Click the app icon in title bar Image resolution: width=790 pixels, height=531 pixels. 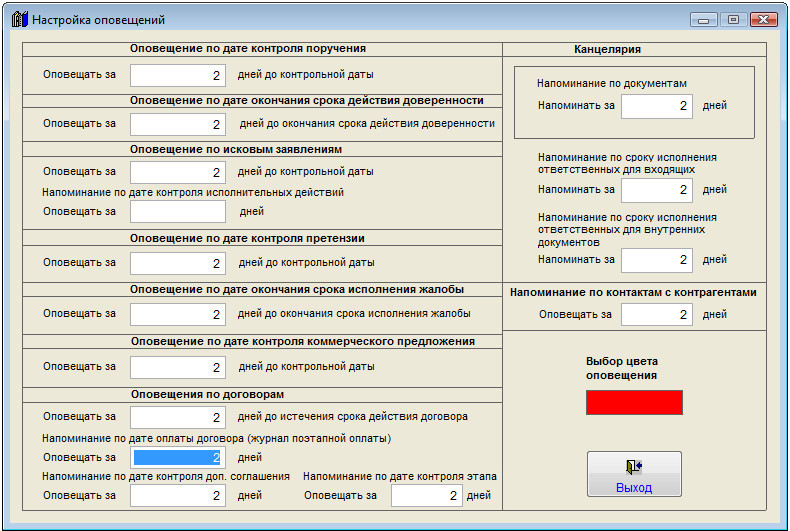[x=19, y=20]
